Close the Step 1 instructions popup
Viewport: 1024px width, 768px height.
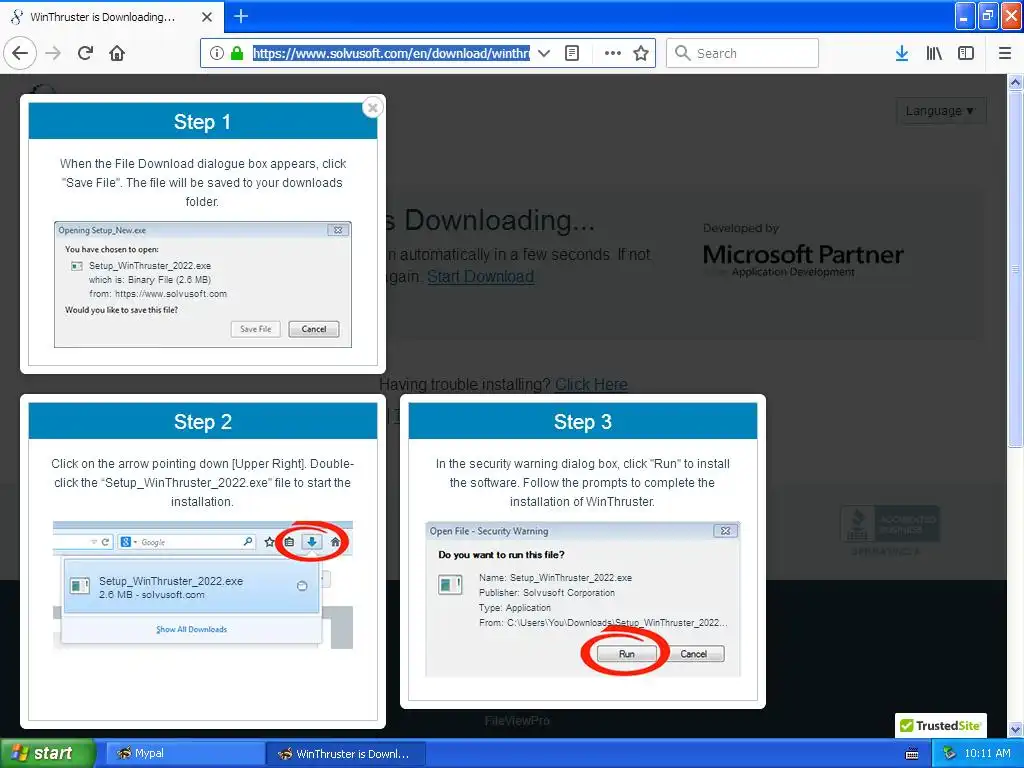[x=373, y=107]
